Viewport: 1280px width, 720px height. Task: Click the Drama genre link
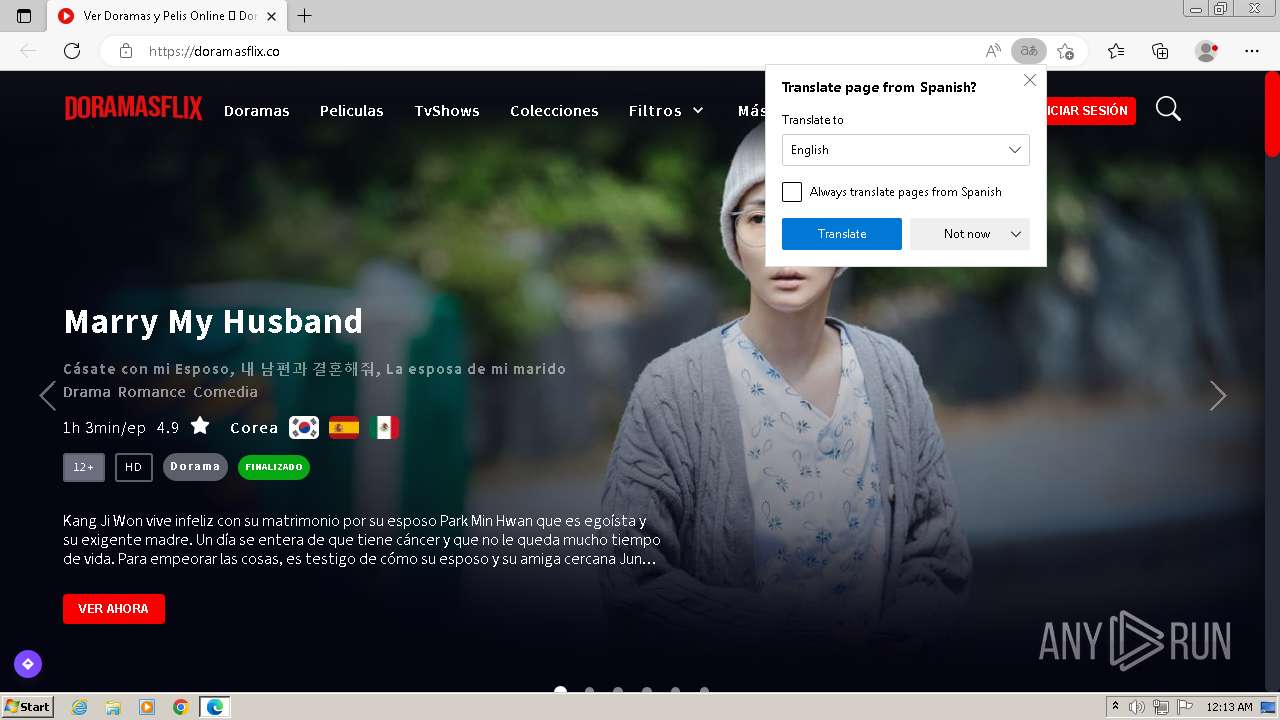tap(86, 392)
